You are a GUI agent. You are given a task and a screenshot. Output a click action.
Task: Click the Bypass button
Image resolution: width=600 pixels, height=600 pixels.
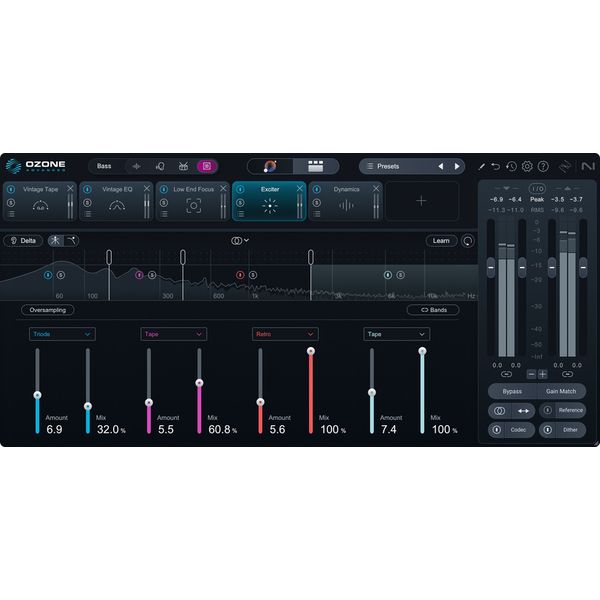point(512,391)
